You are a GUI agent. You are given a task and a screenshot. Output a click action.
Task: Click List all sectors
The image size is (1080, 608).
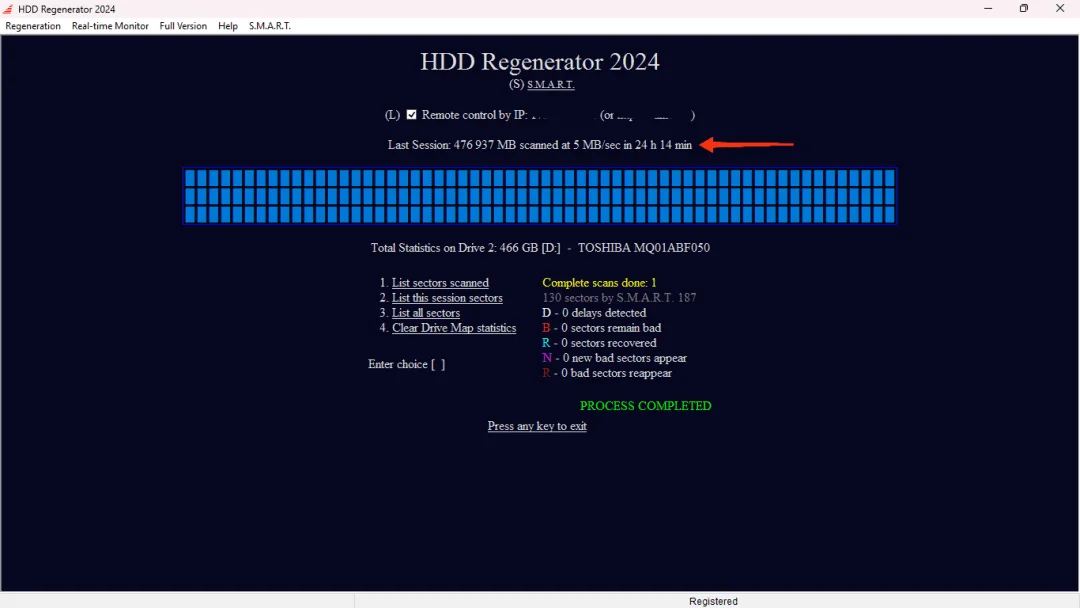[x=426, y=313]
